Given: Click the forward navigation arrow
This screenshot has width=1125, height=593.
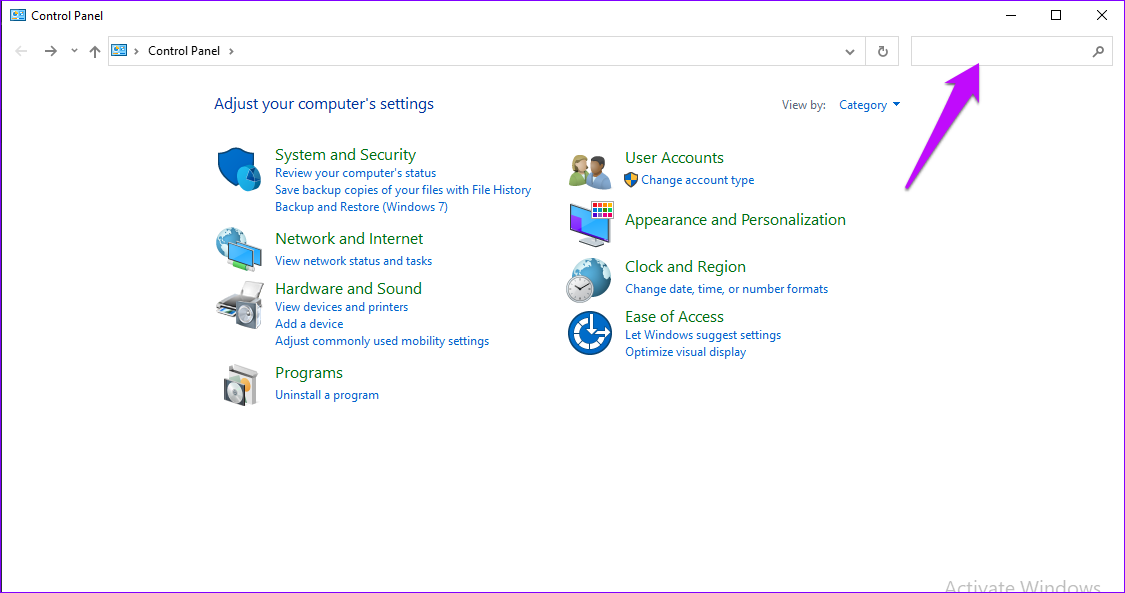Looking at the screenshot, I should click(50, 51).
